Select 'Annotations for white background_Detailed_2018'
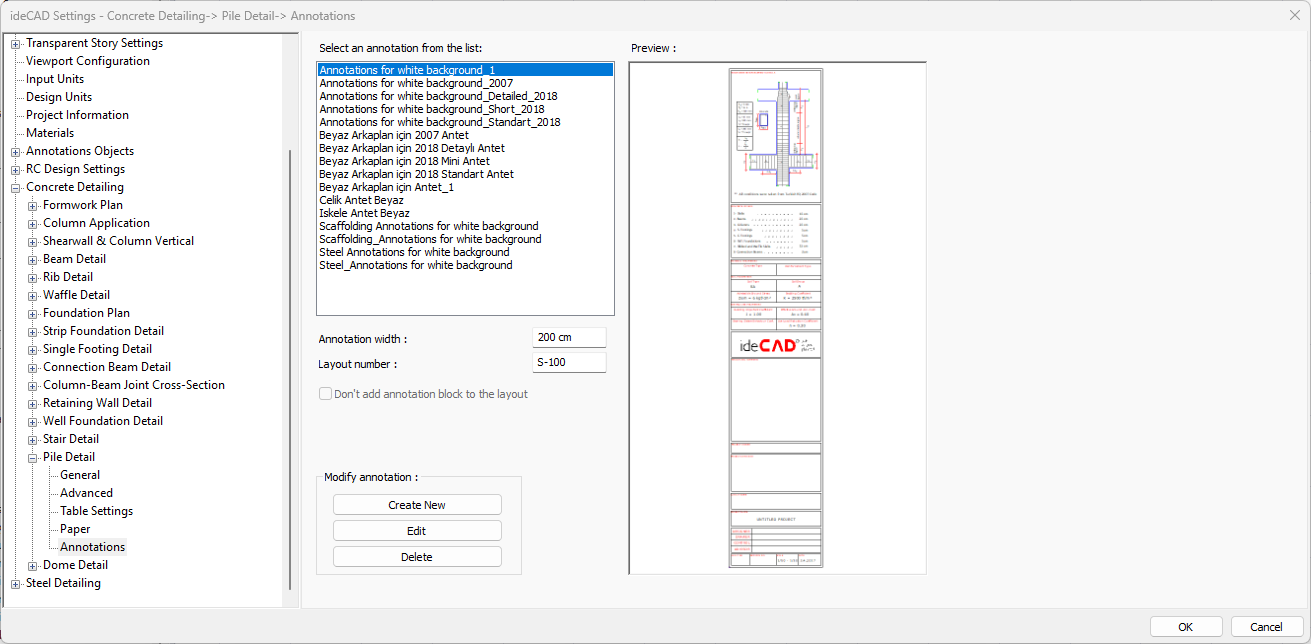 pos(438,96)
